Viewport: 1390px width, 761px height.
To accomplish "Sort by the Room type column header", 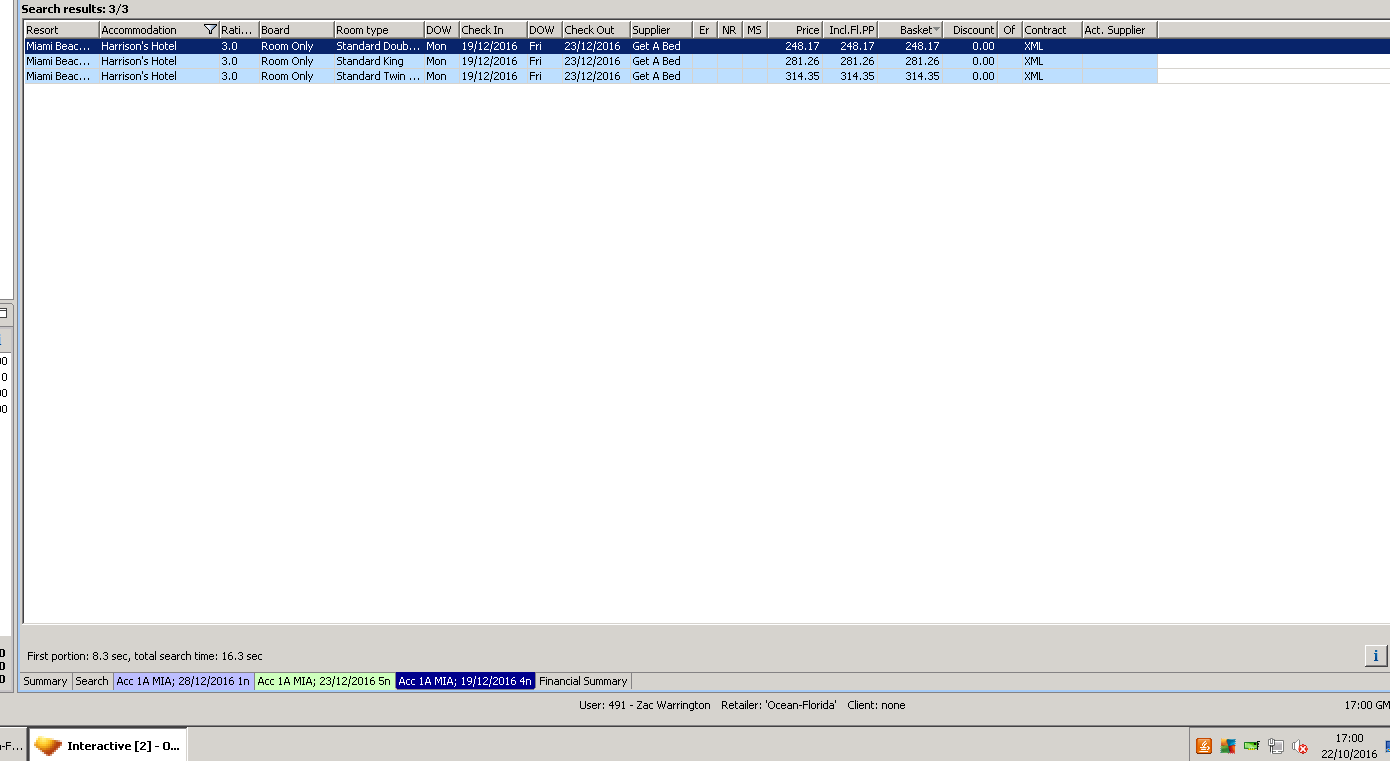I will [x=378, y=30].
